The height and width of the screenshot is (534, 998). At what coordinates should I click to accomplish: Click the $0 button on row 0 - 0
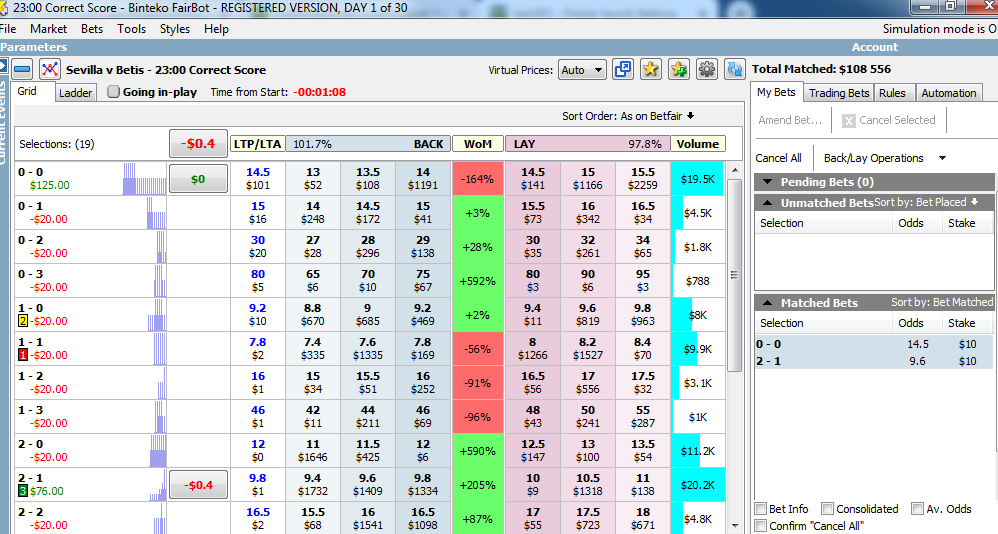click(198, 179)
